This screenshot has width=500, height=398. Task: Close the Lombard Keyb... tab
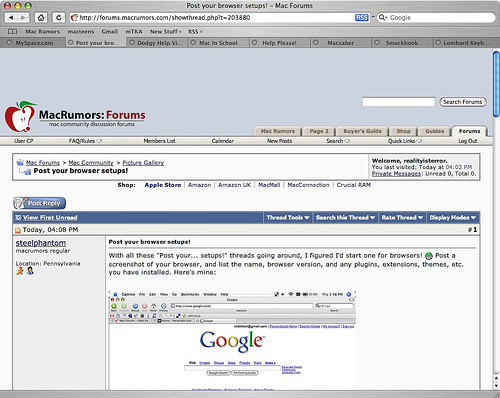click(x=438, y=43)
